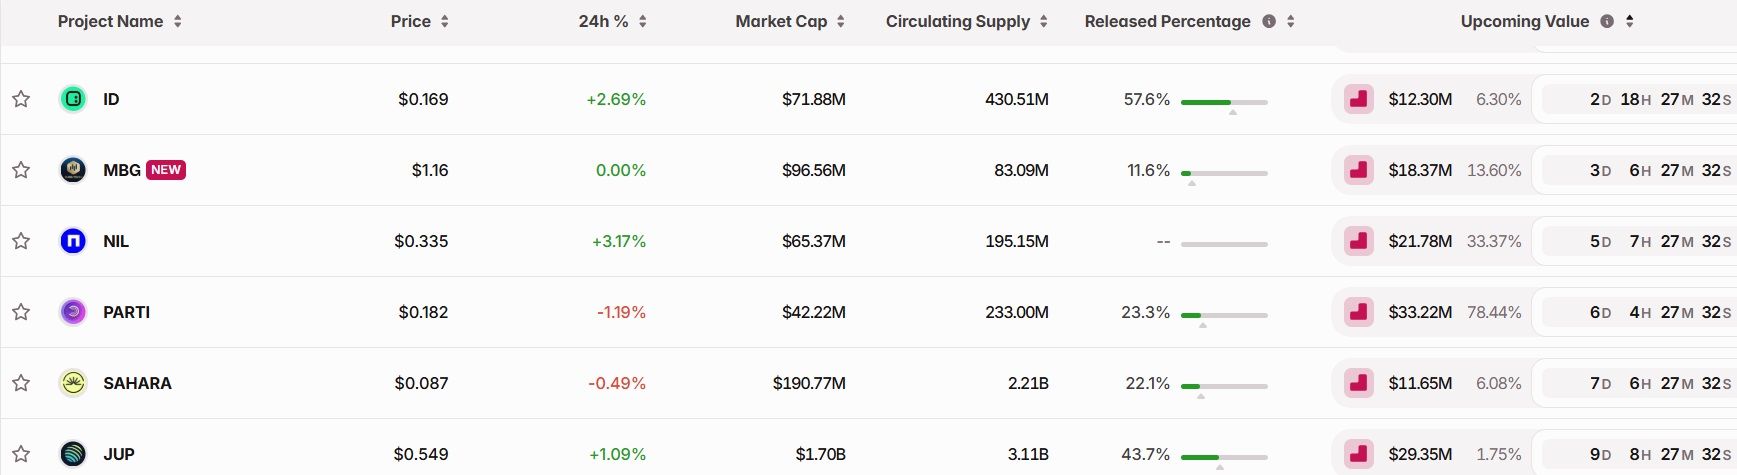Screen dimensions: 1737x475
Task: Click the ID token logo icon
Action: click(73, 99)
